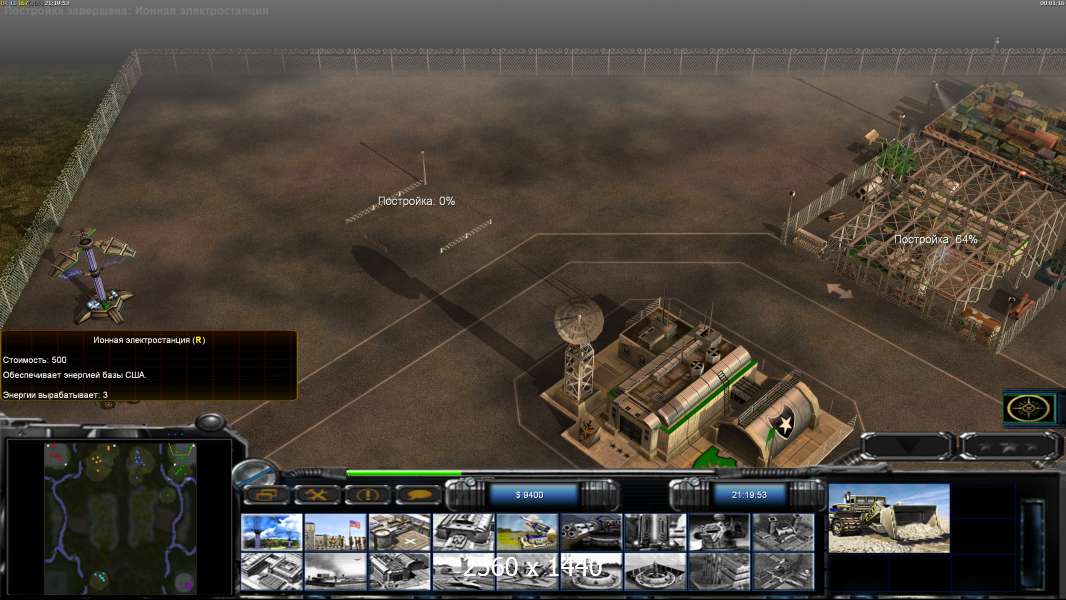Open the General's powers compass icon
This screenshot has width=1066, height=600.
[x=1029, y=408]
